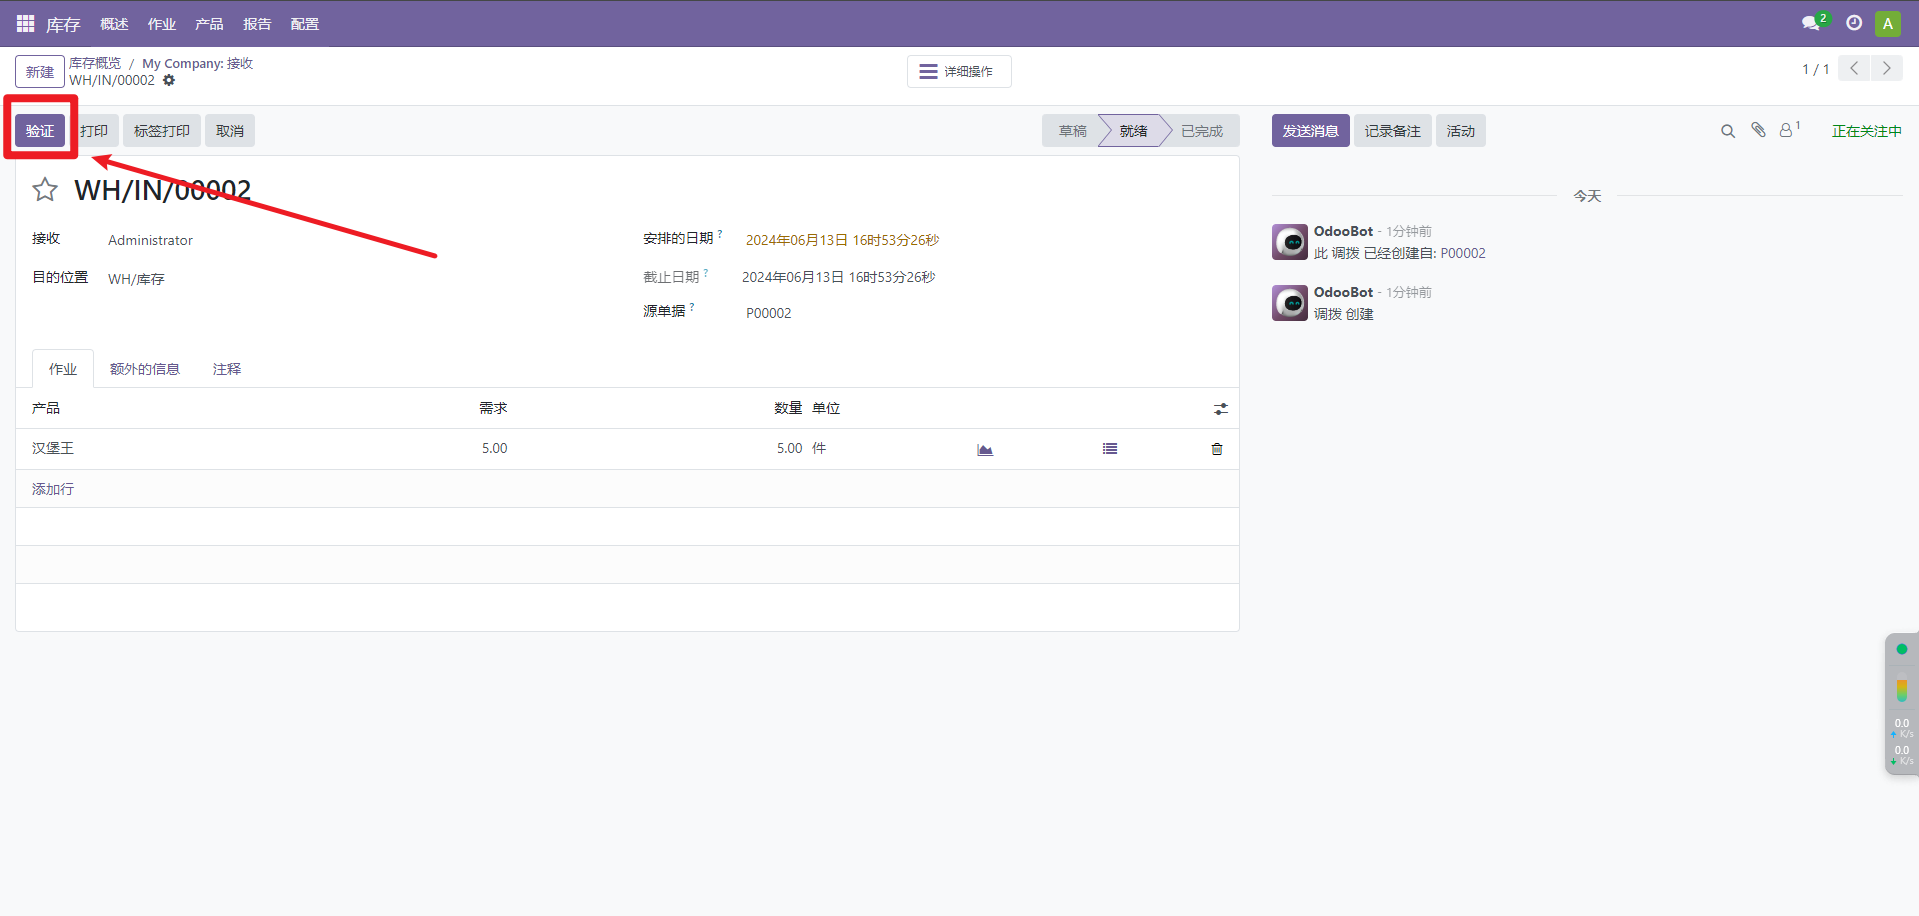1919x916 pixels.
Task: Go to previous record arrow
Action: [1854, 68]
